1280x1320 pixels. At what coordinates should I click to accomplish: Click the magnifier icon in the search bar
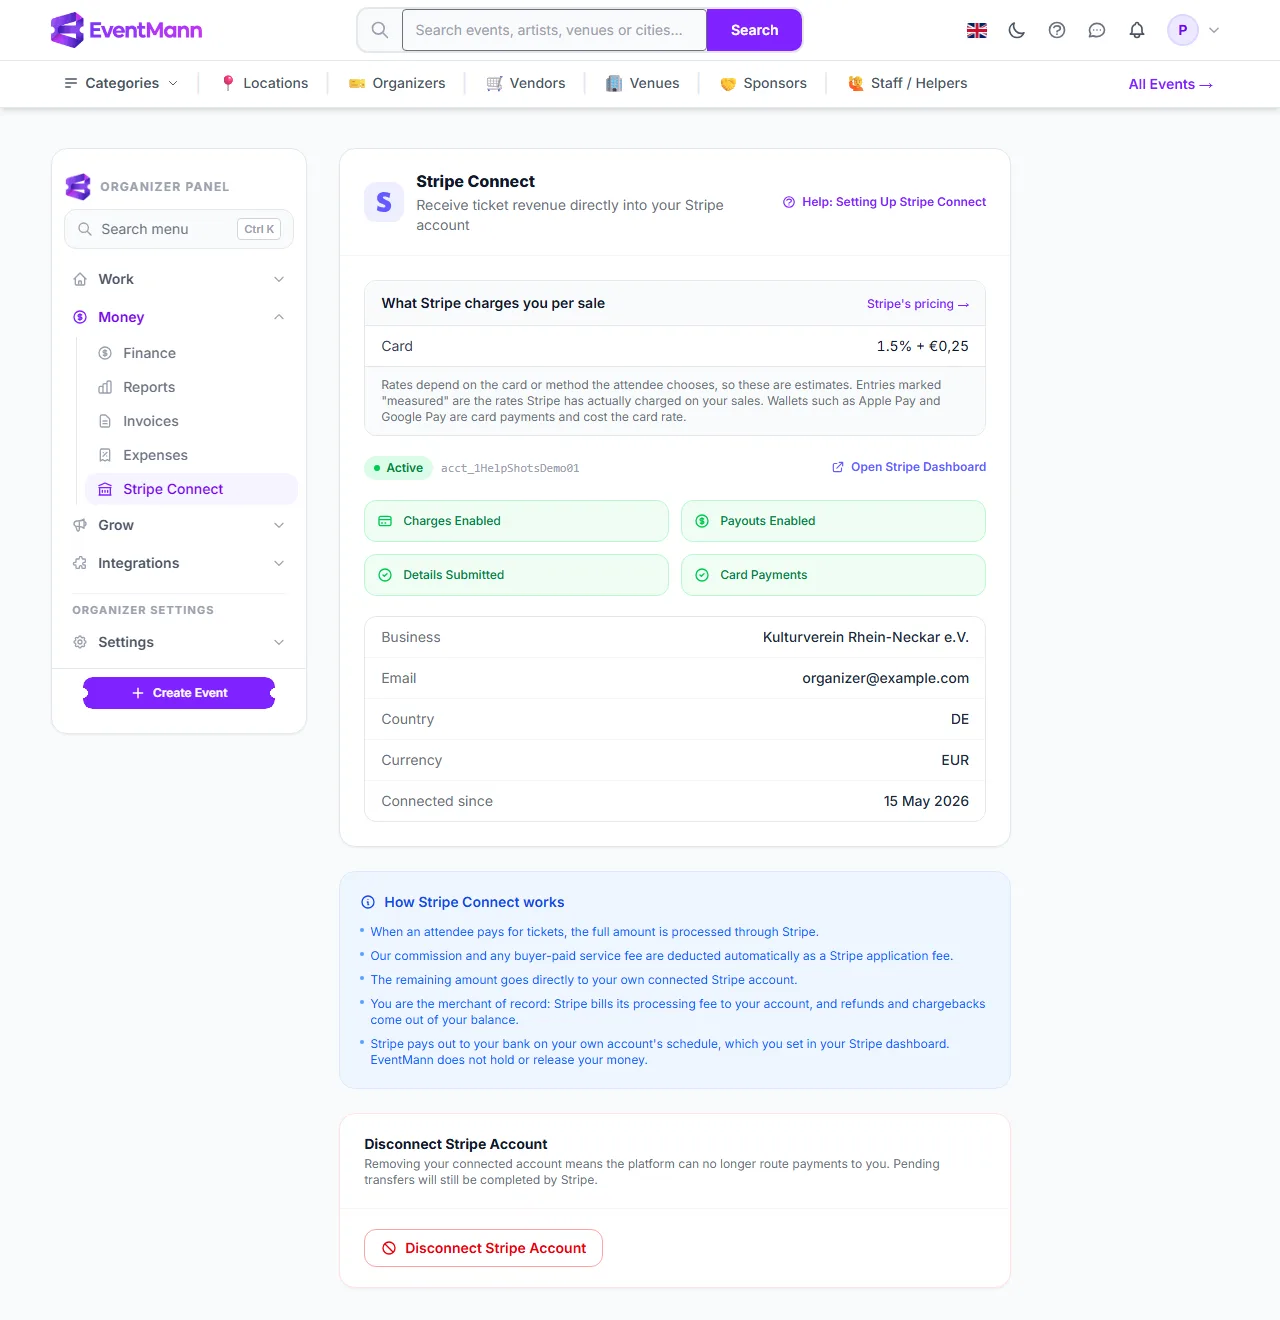(380, 30)
